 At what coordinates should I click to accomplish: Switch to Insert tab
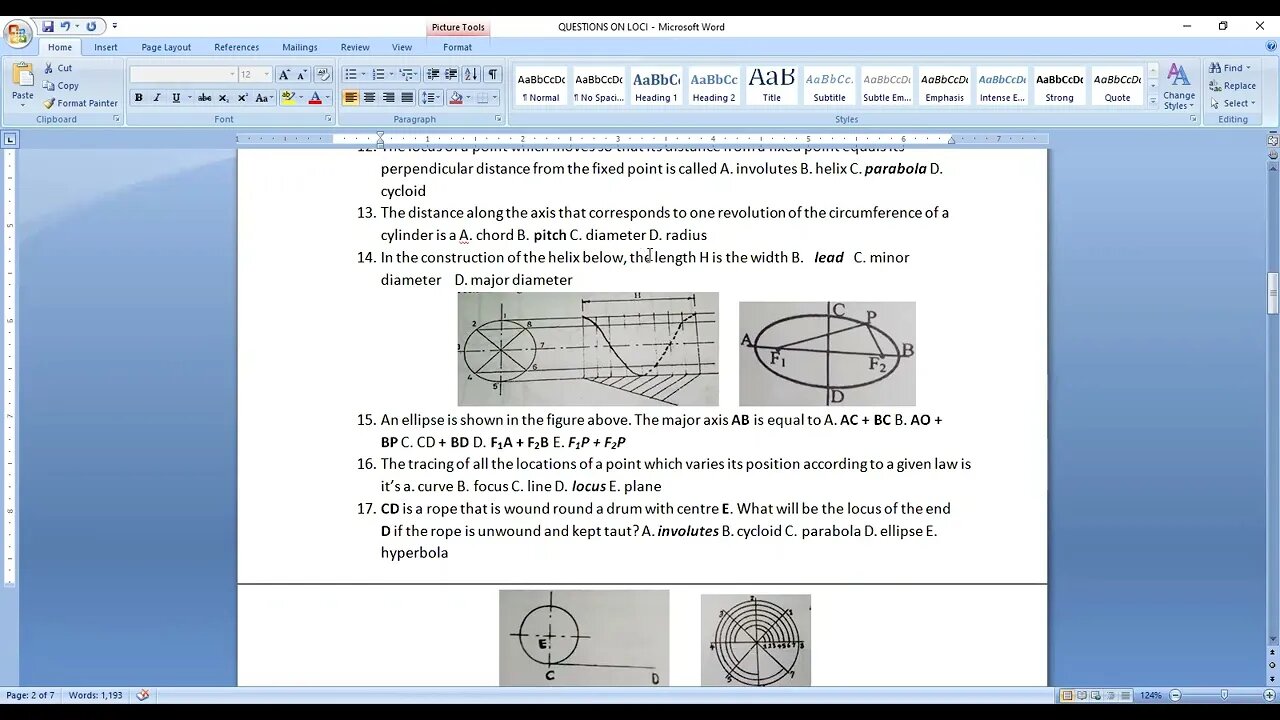(x=106, y=47)
